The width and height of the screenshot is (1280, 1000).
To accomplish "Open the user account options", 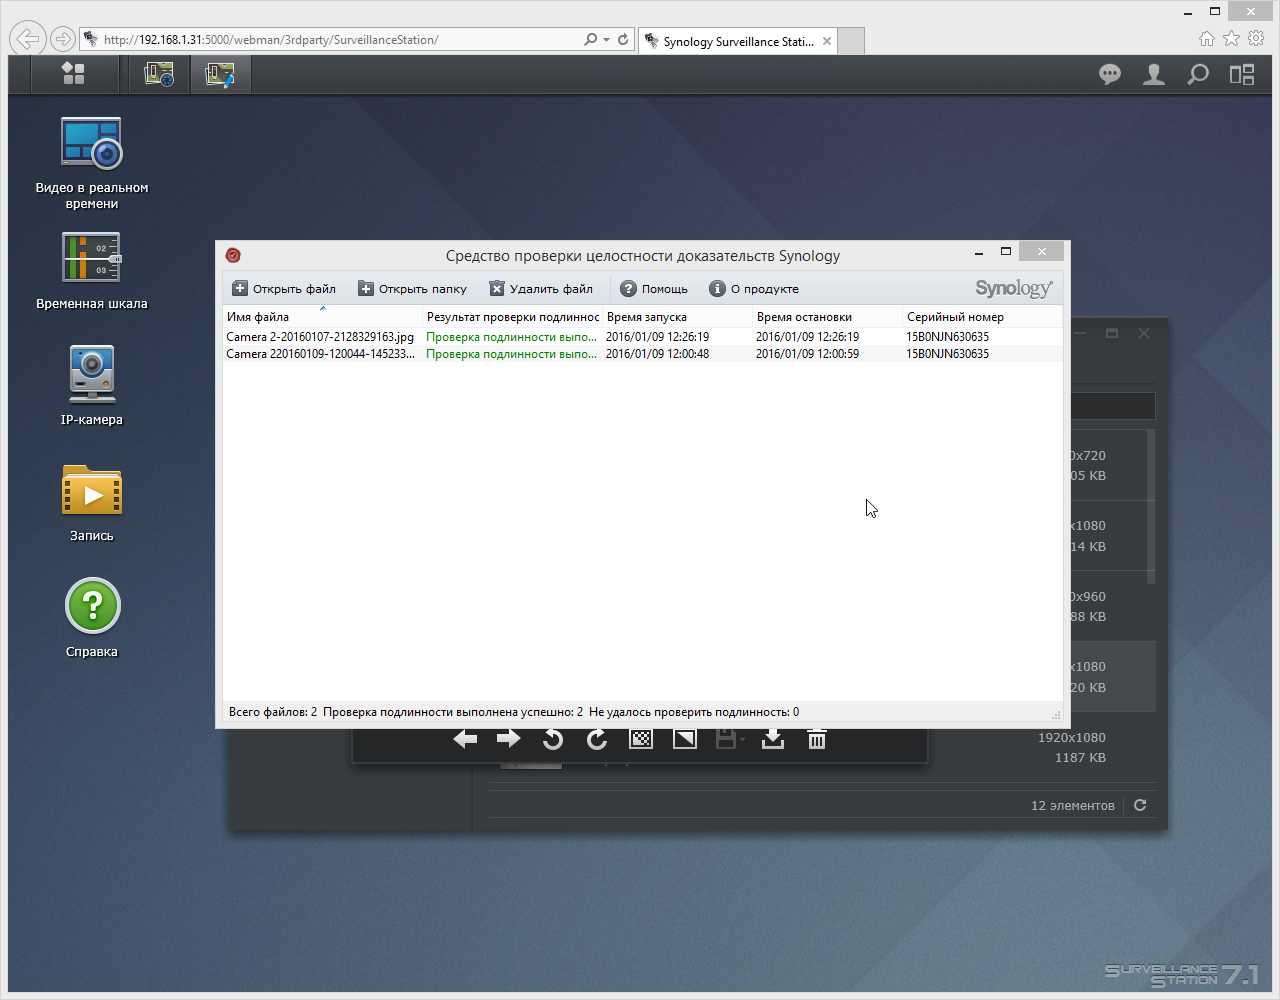I will click(1154, 75).
